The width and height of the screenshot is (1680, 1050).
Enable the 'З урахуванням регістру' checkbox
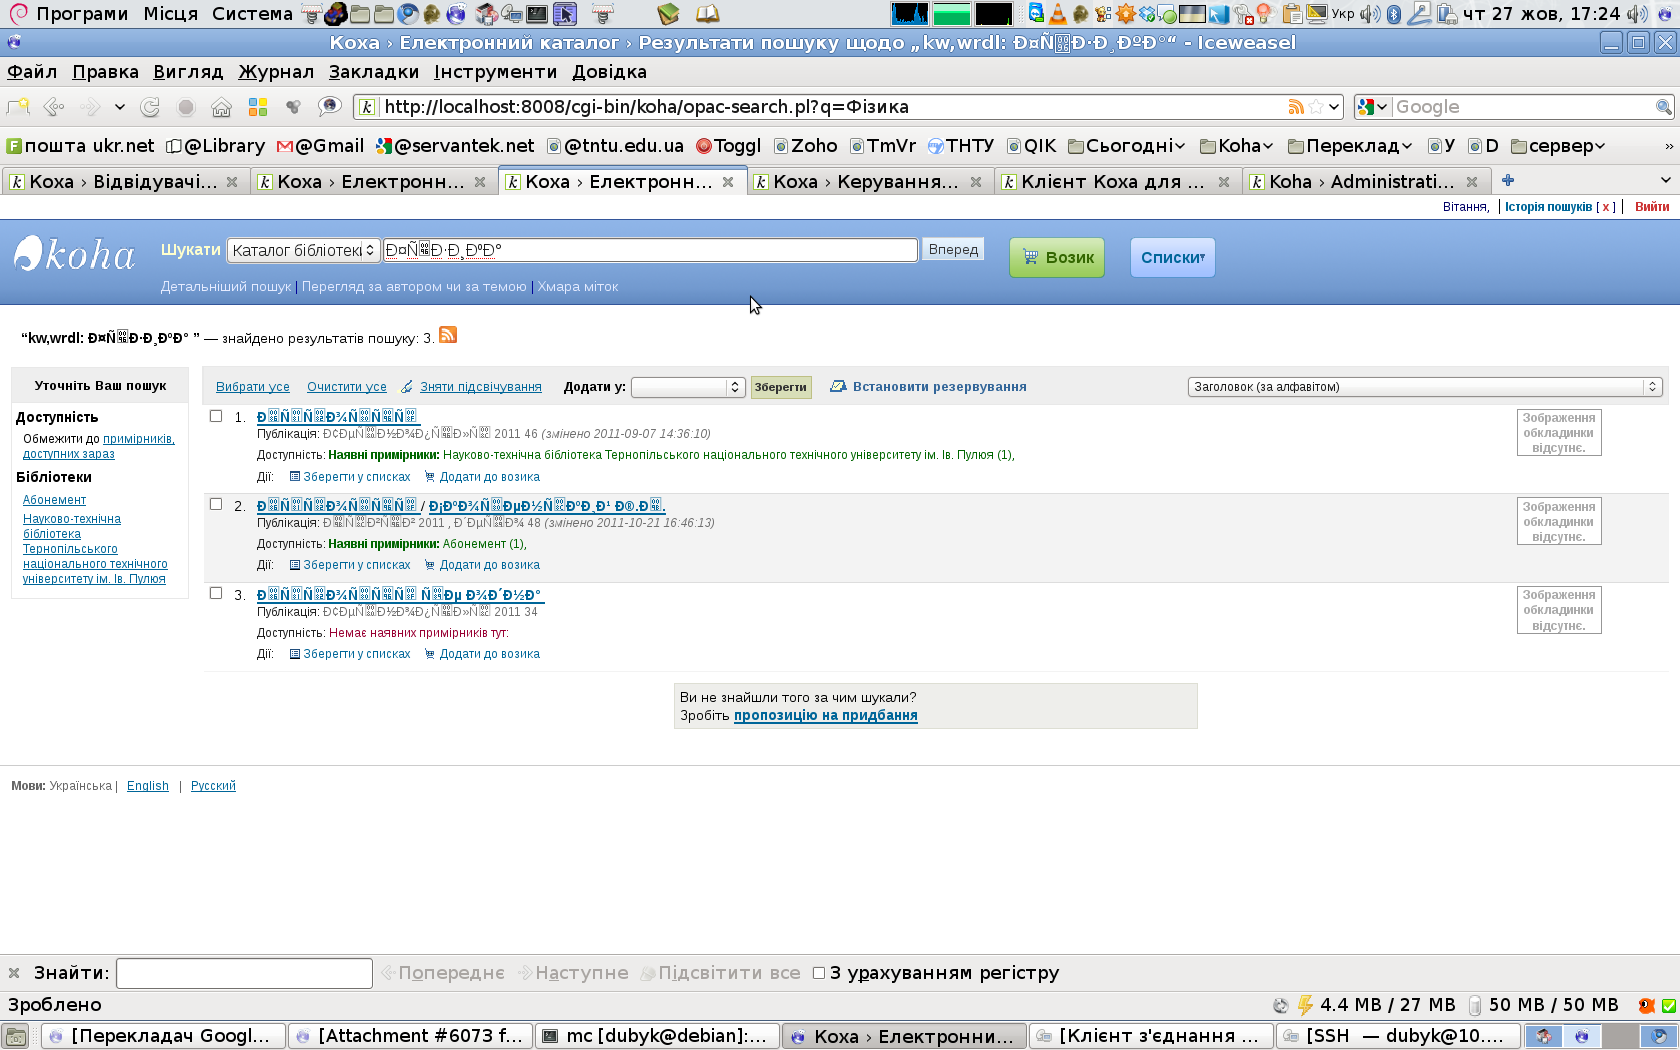[x=819, y=973]
